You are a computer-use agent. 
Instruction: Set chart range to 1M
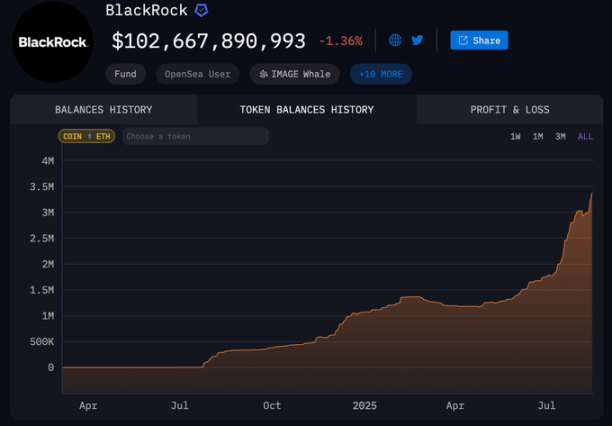tap(538, 136)
